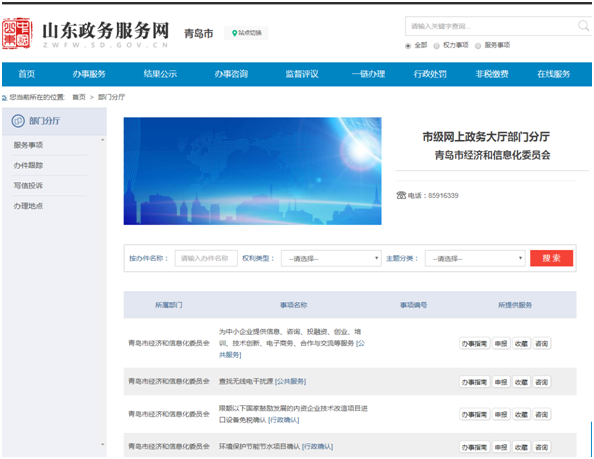Click the red 搜索 button
Viewport: 594px width, 459px height.
[x=551, y=258]
